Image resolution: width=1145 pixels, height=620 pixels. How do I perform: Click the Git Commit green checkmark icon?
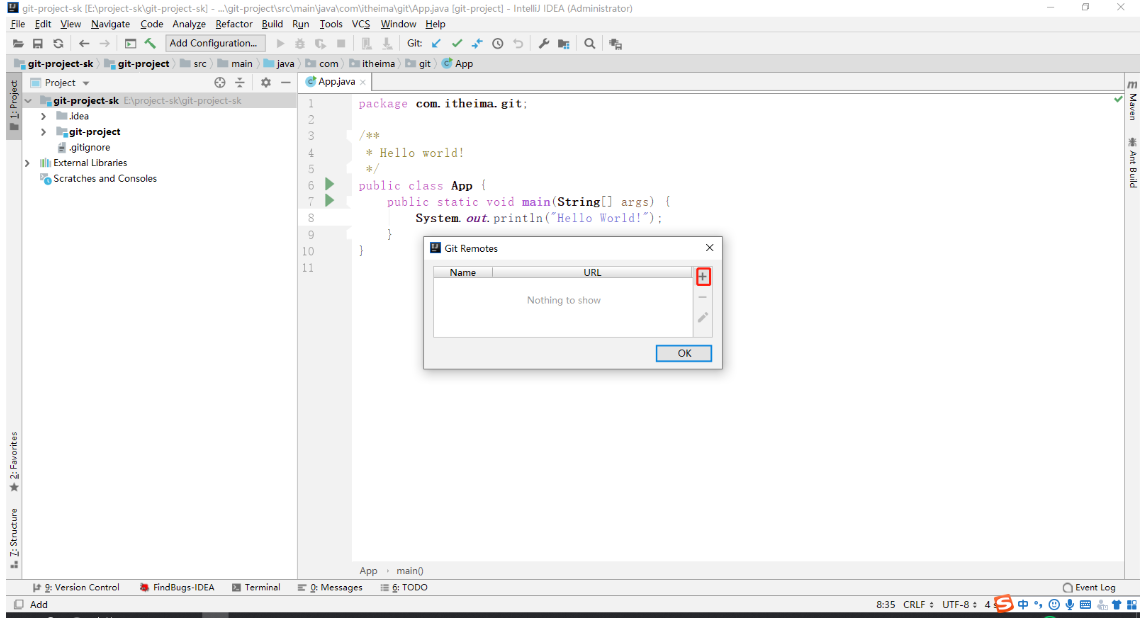point(457,44)
